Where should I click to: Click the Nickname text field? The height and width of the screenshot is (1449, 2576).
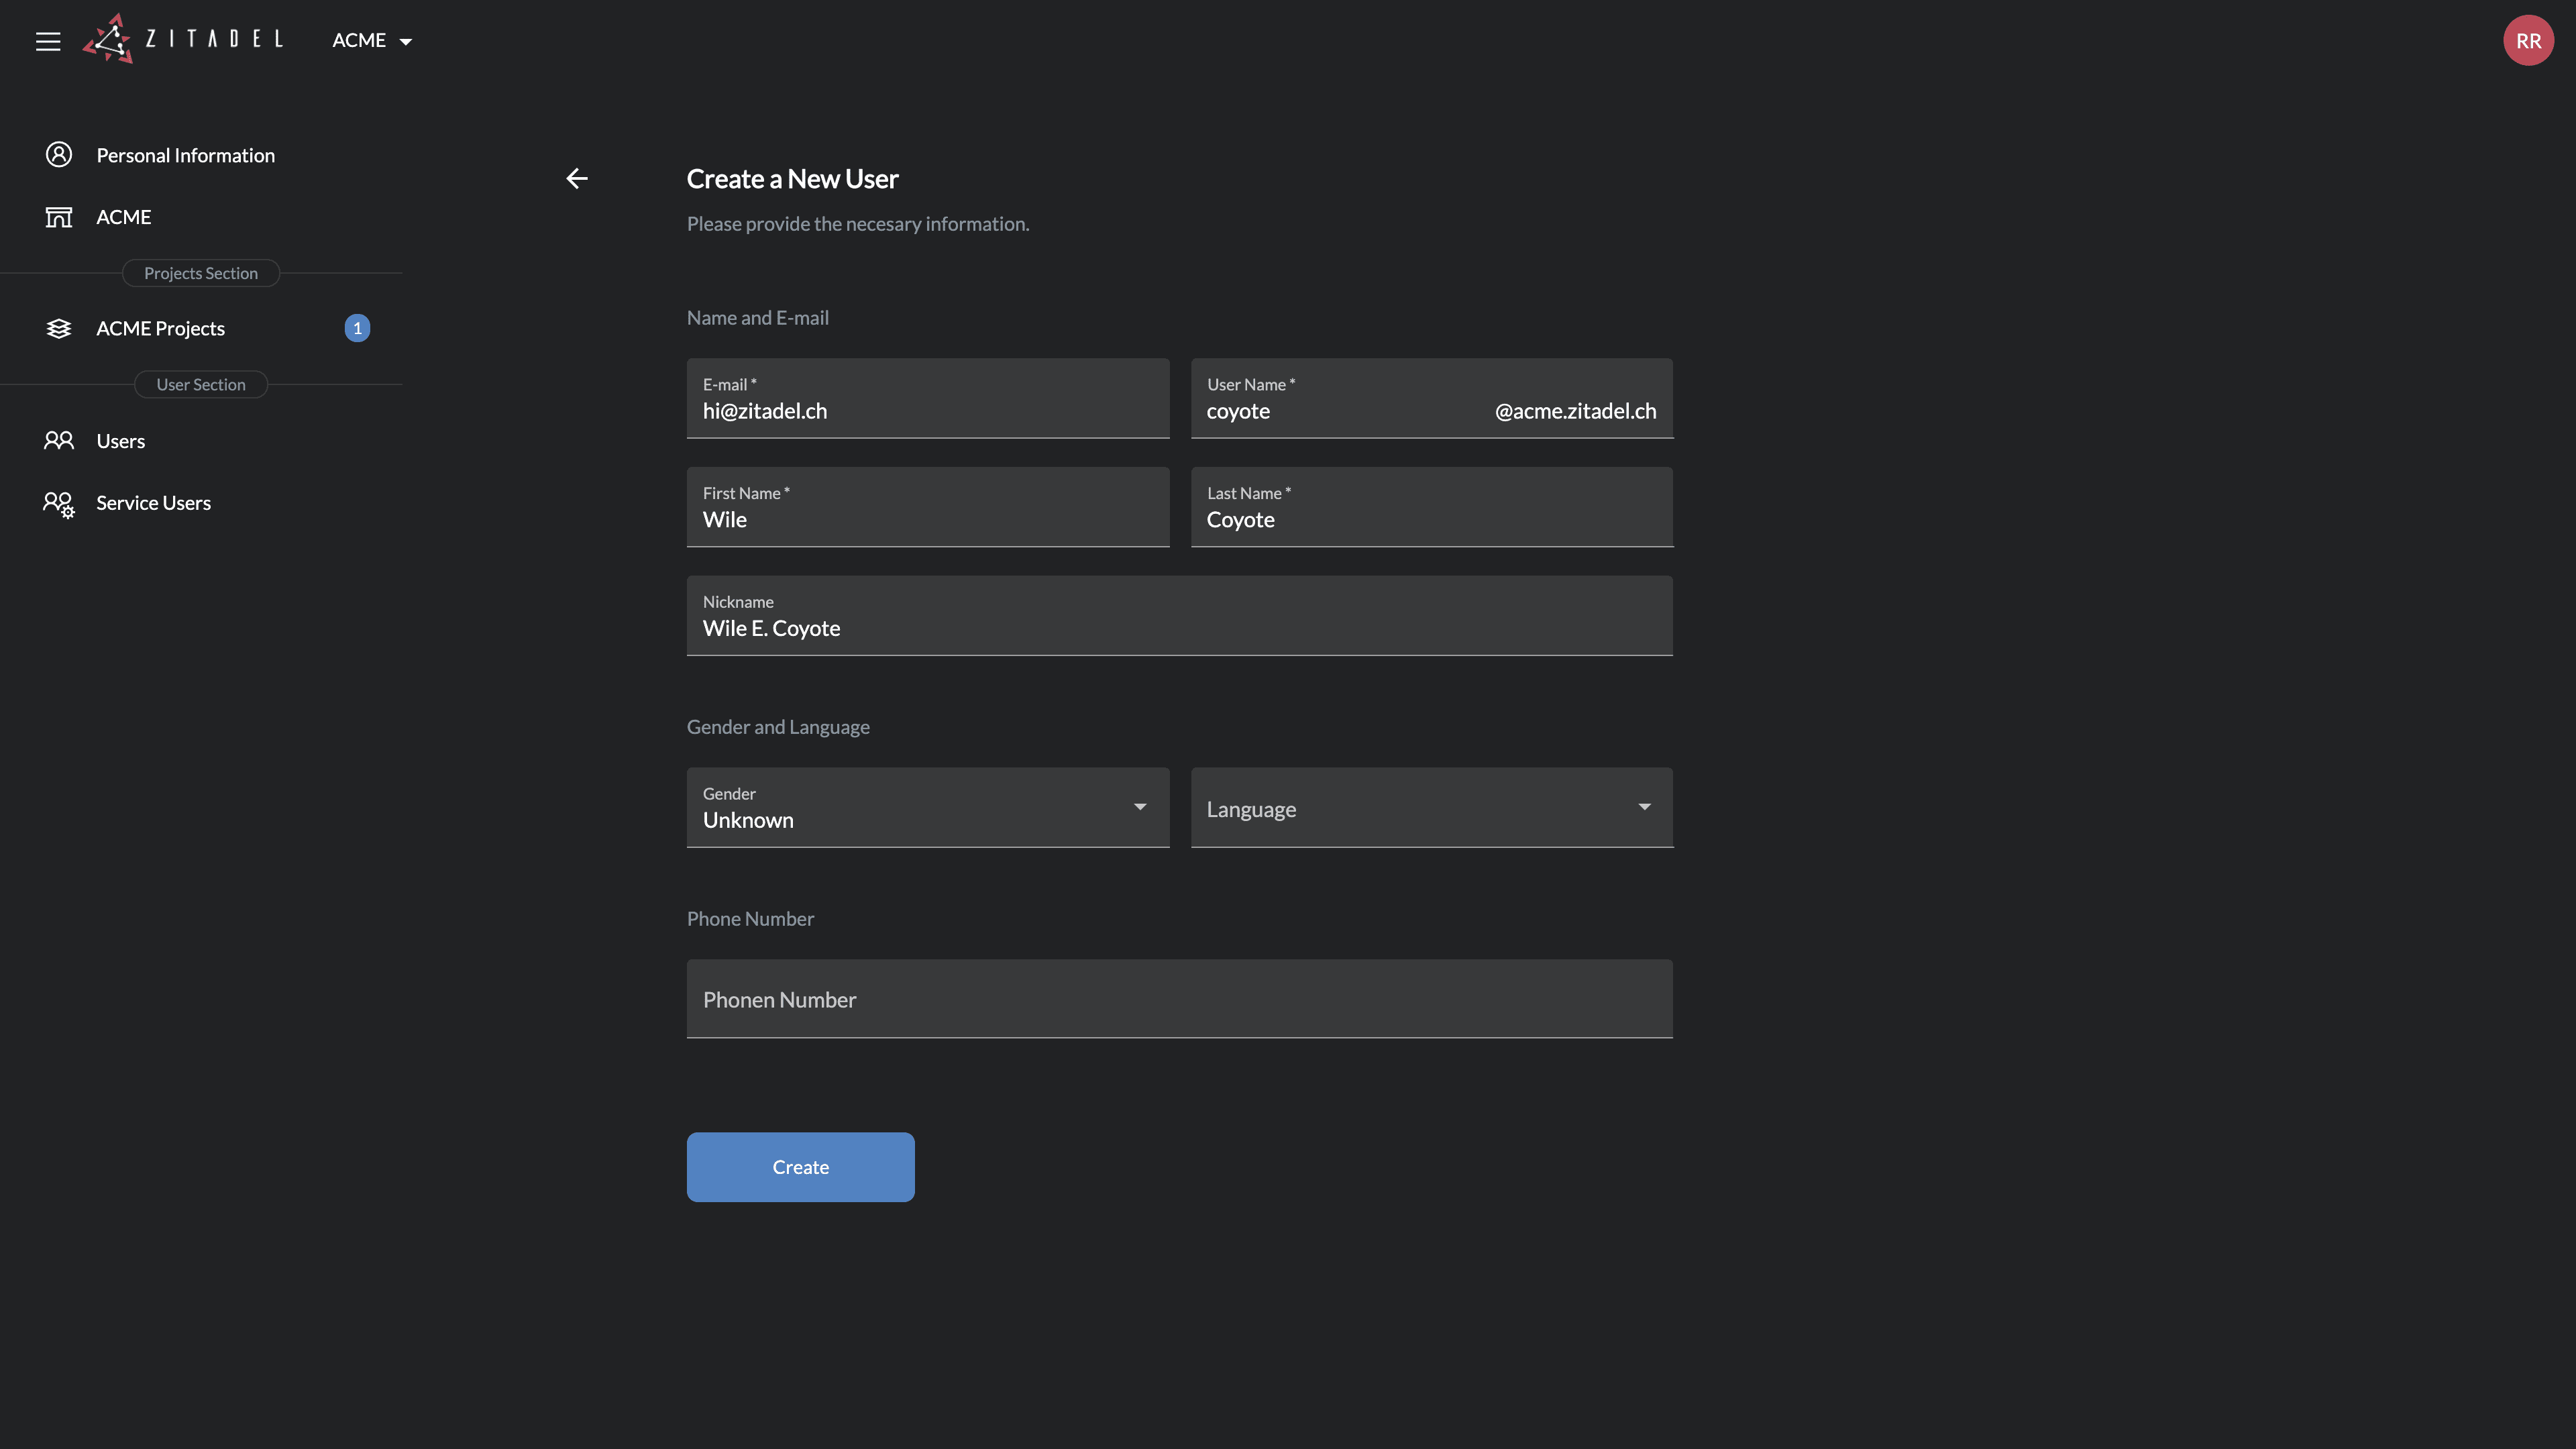tap(1179, 628)
